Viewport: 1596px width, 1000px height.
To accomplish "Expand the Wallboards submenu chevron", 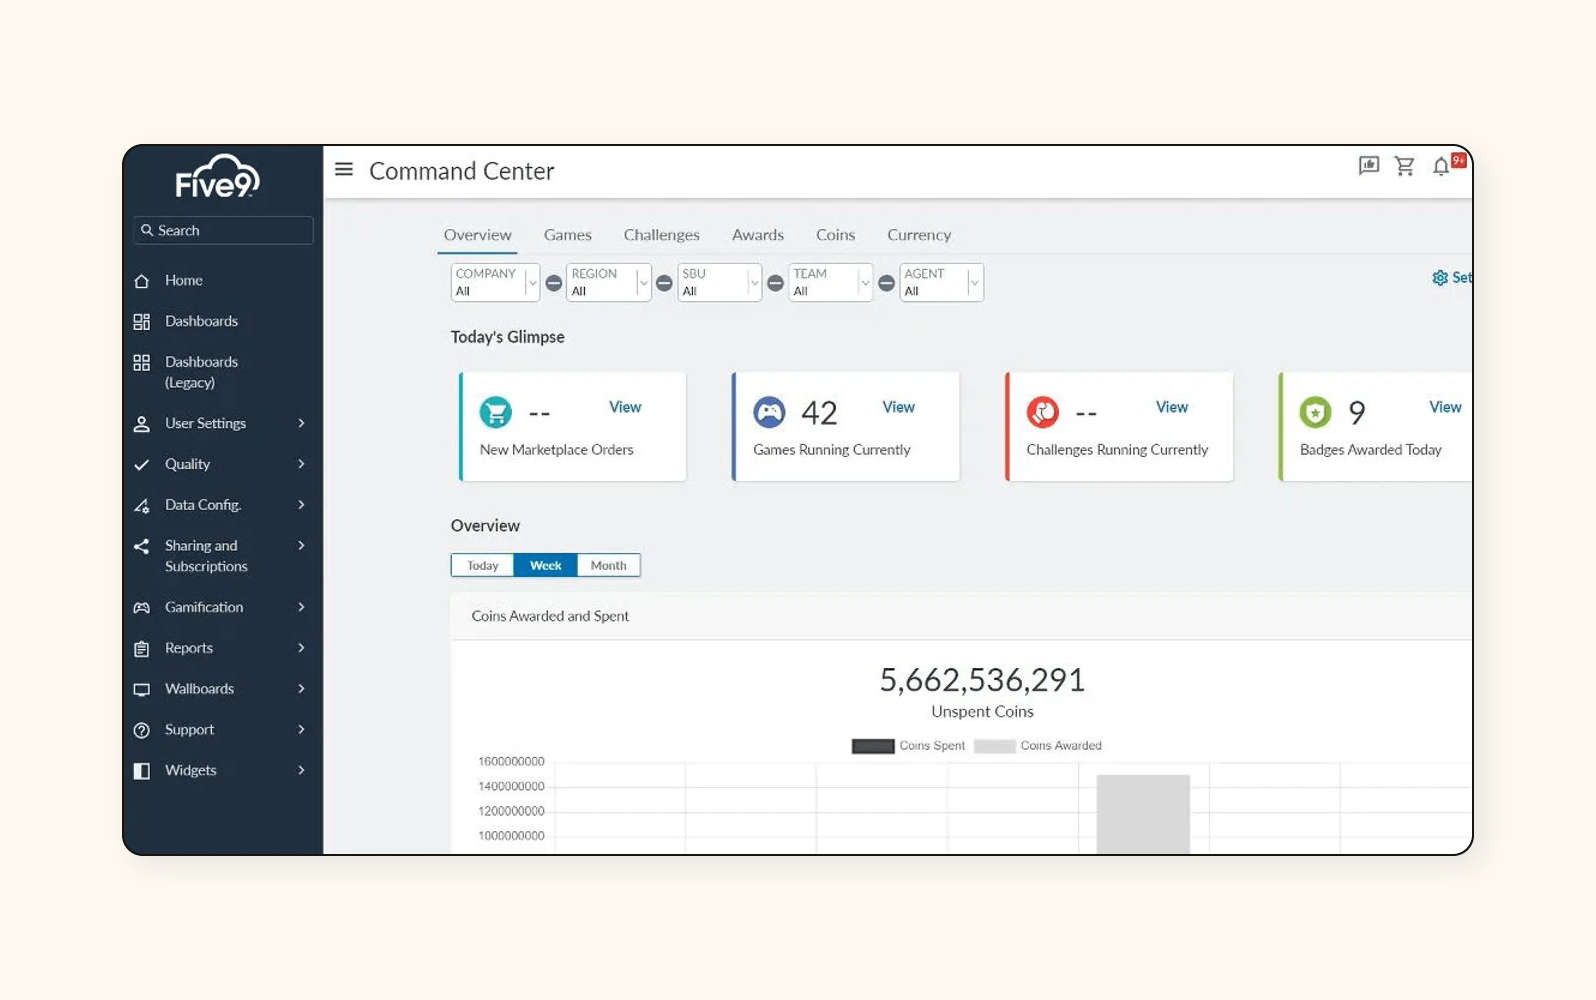I will pos(301,690).
